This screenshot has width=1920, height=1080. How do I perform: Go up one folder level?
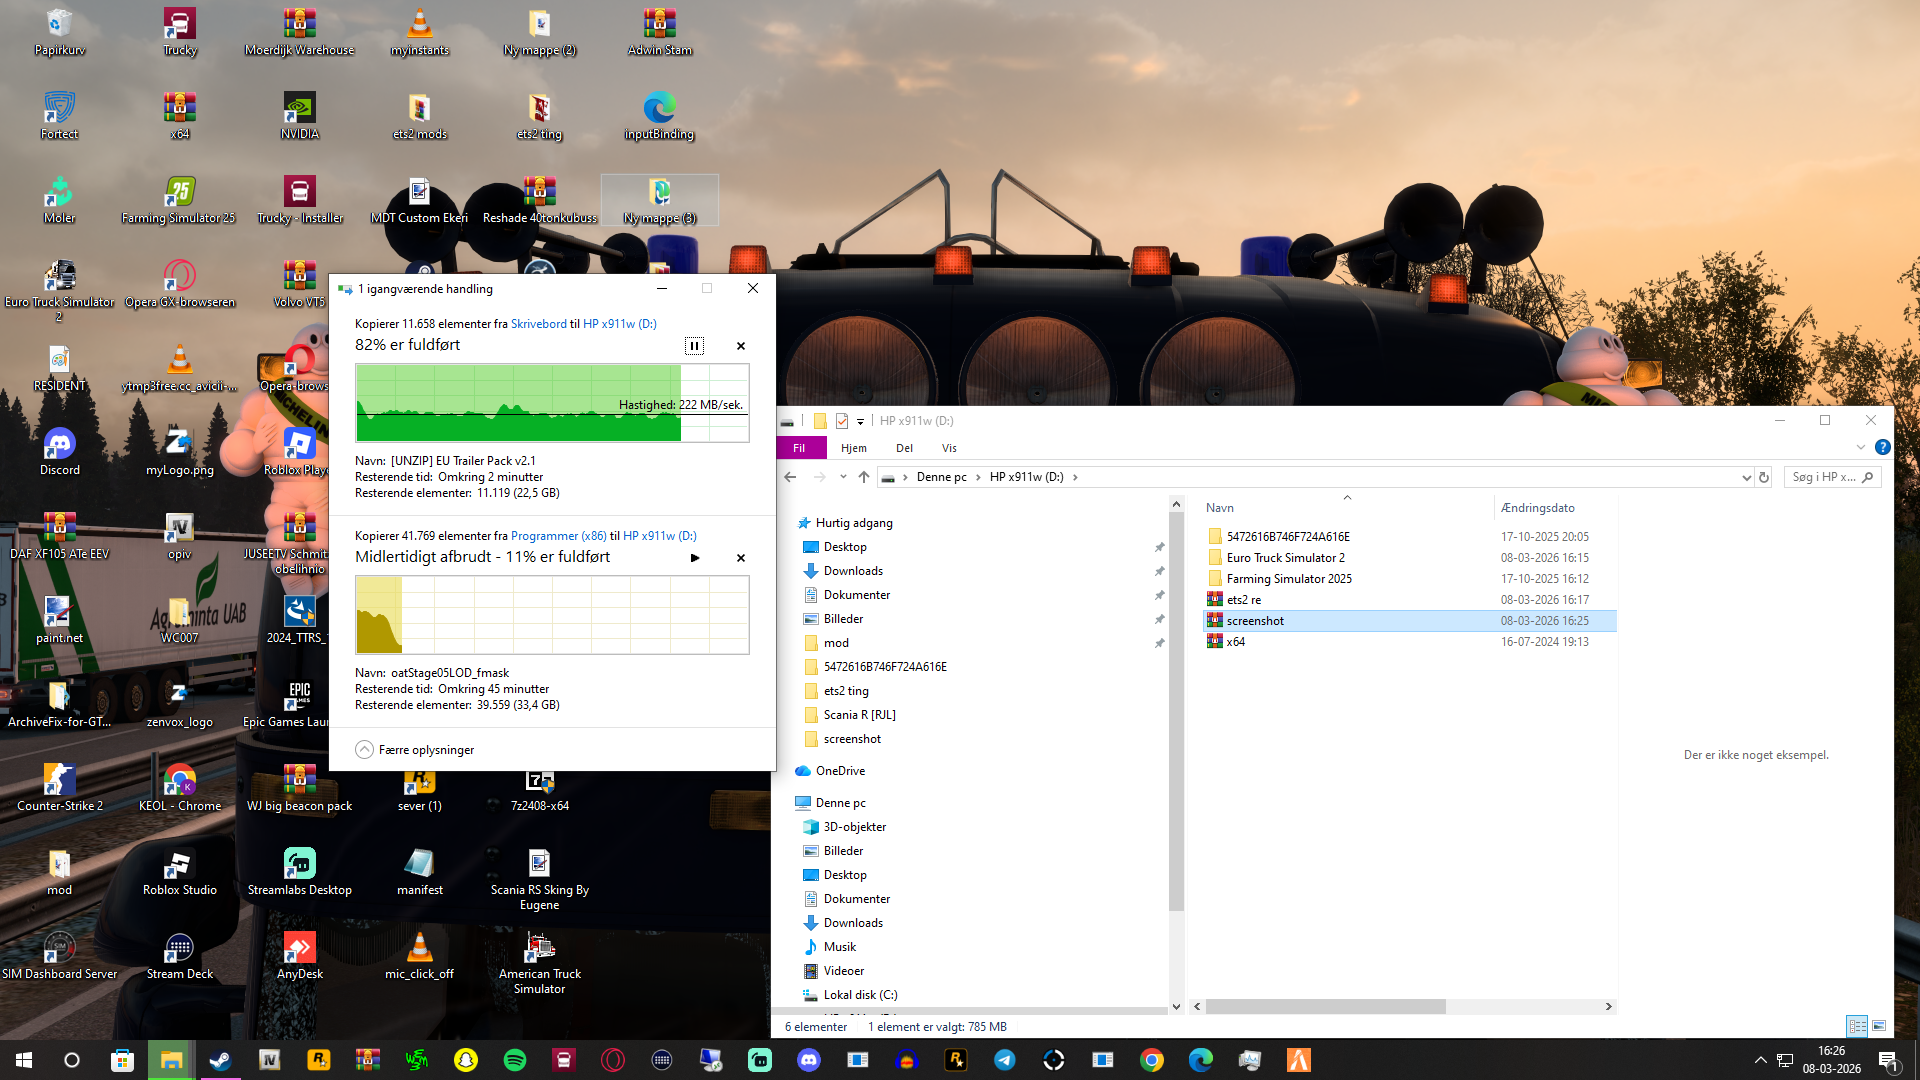(864, 477)
